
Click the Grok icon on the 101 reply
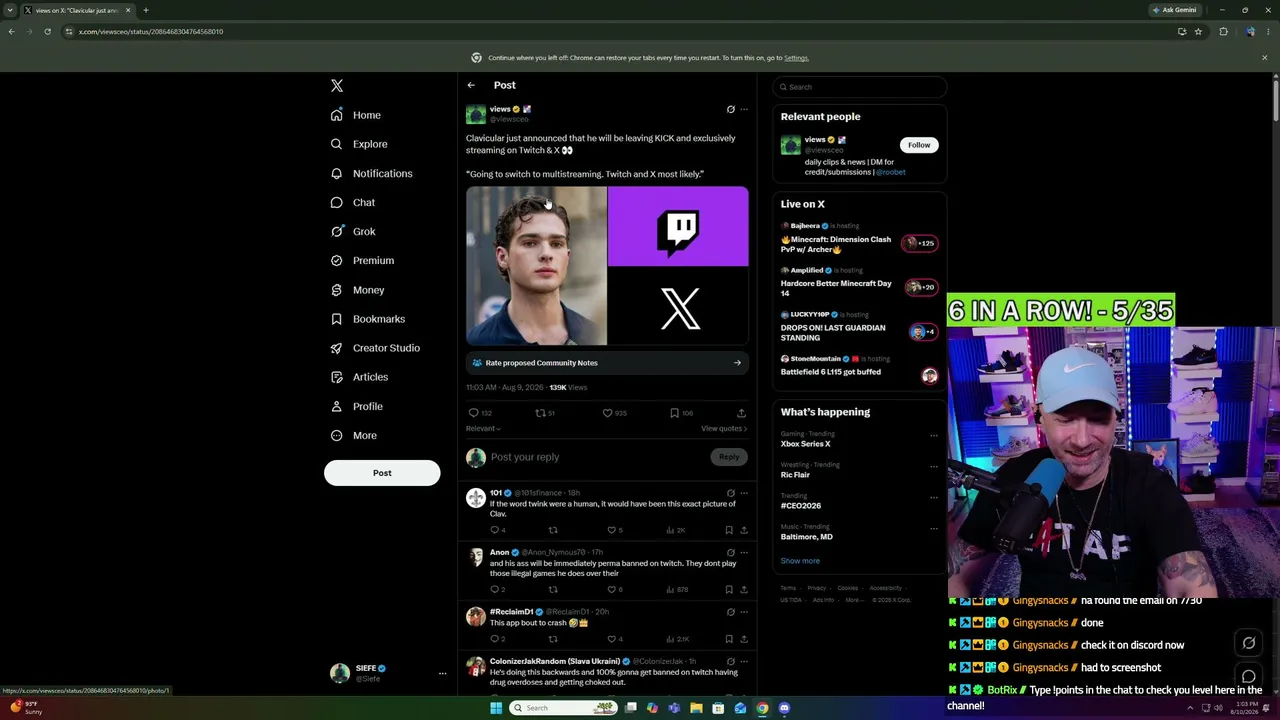[730, 493]
